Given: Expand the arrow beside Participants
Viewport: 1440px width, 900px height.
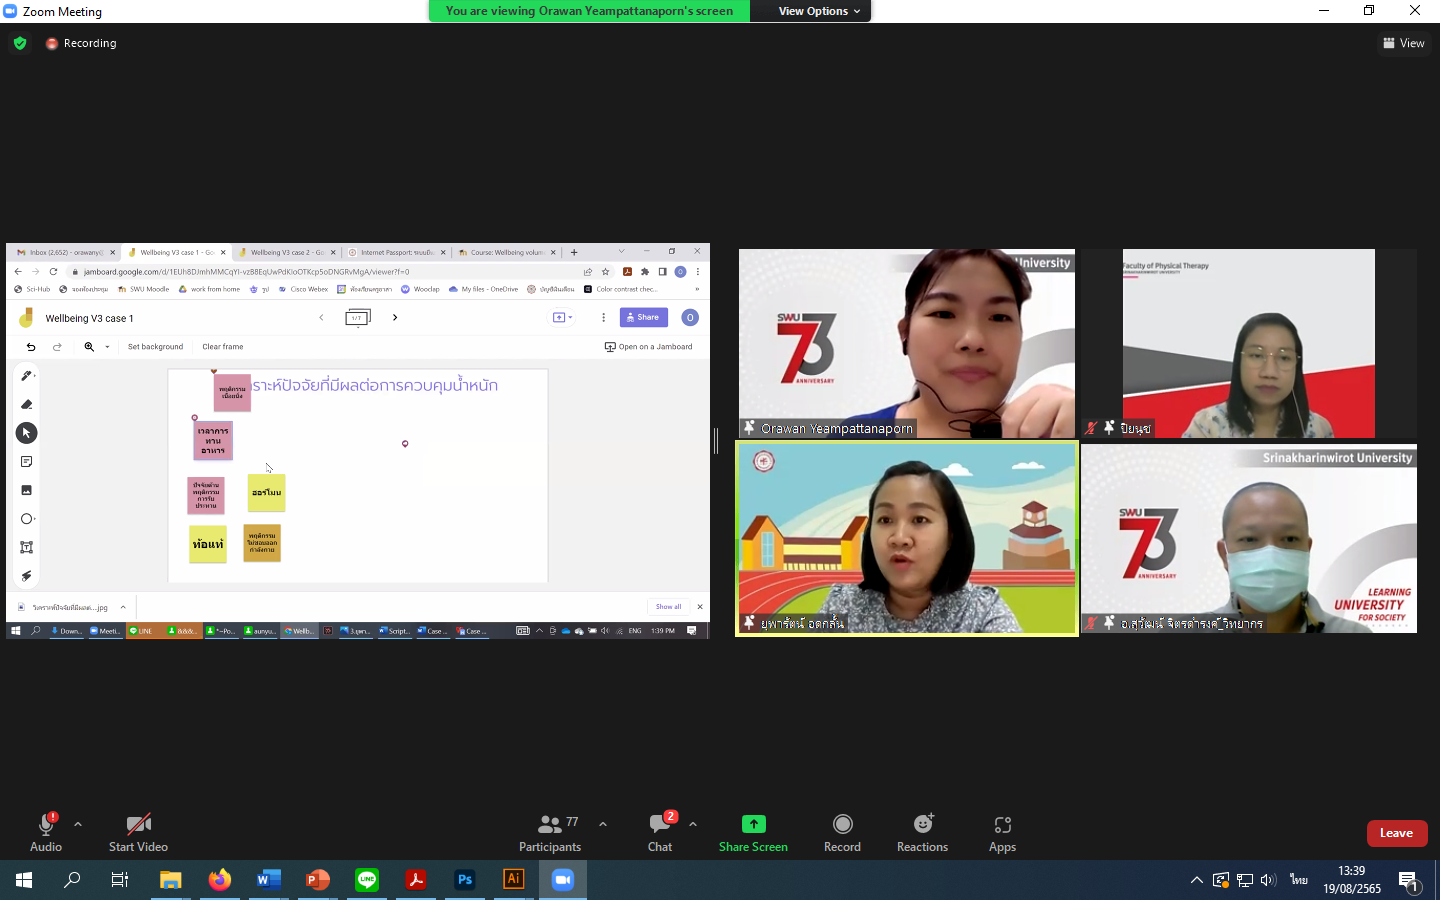Looking at the screenshot, I should pyautogui.click(x=603, y=824).
